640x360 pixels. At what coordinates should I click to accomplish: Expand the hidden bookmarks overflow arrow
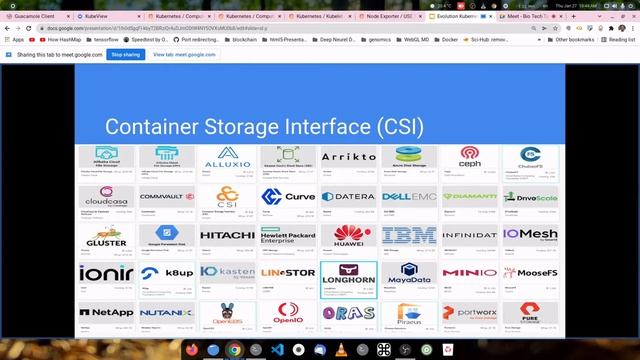pyautogui.click(x=539, y=40)
